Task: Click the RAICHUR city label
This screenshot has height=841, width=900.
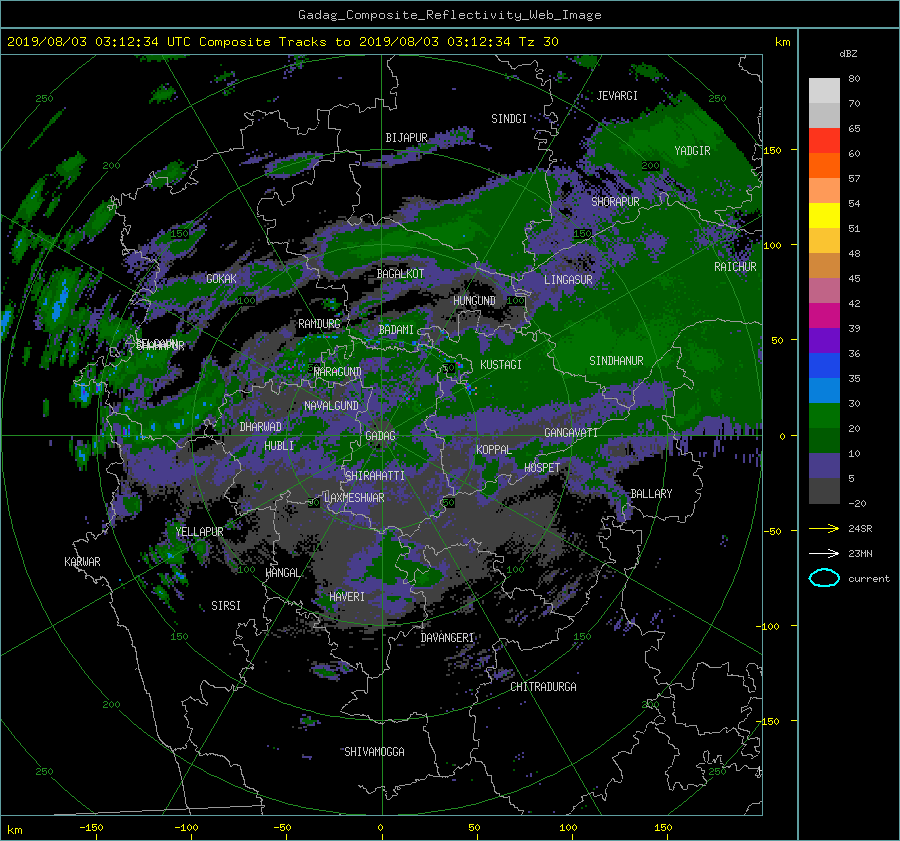Action: click(735, 267)
